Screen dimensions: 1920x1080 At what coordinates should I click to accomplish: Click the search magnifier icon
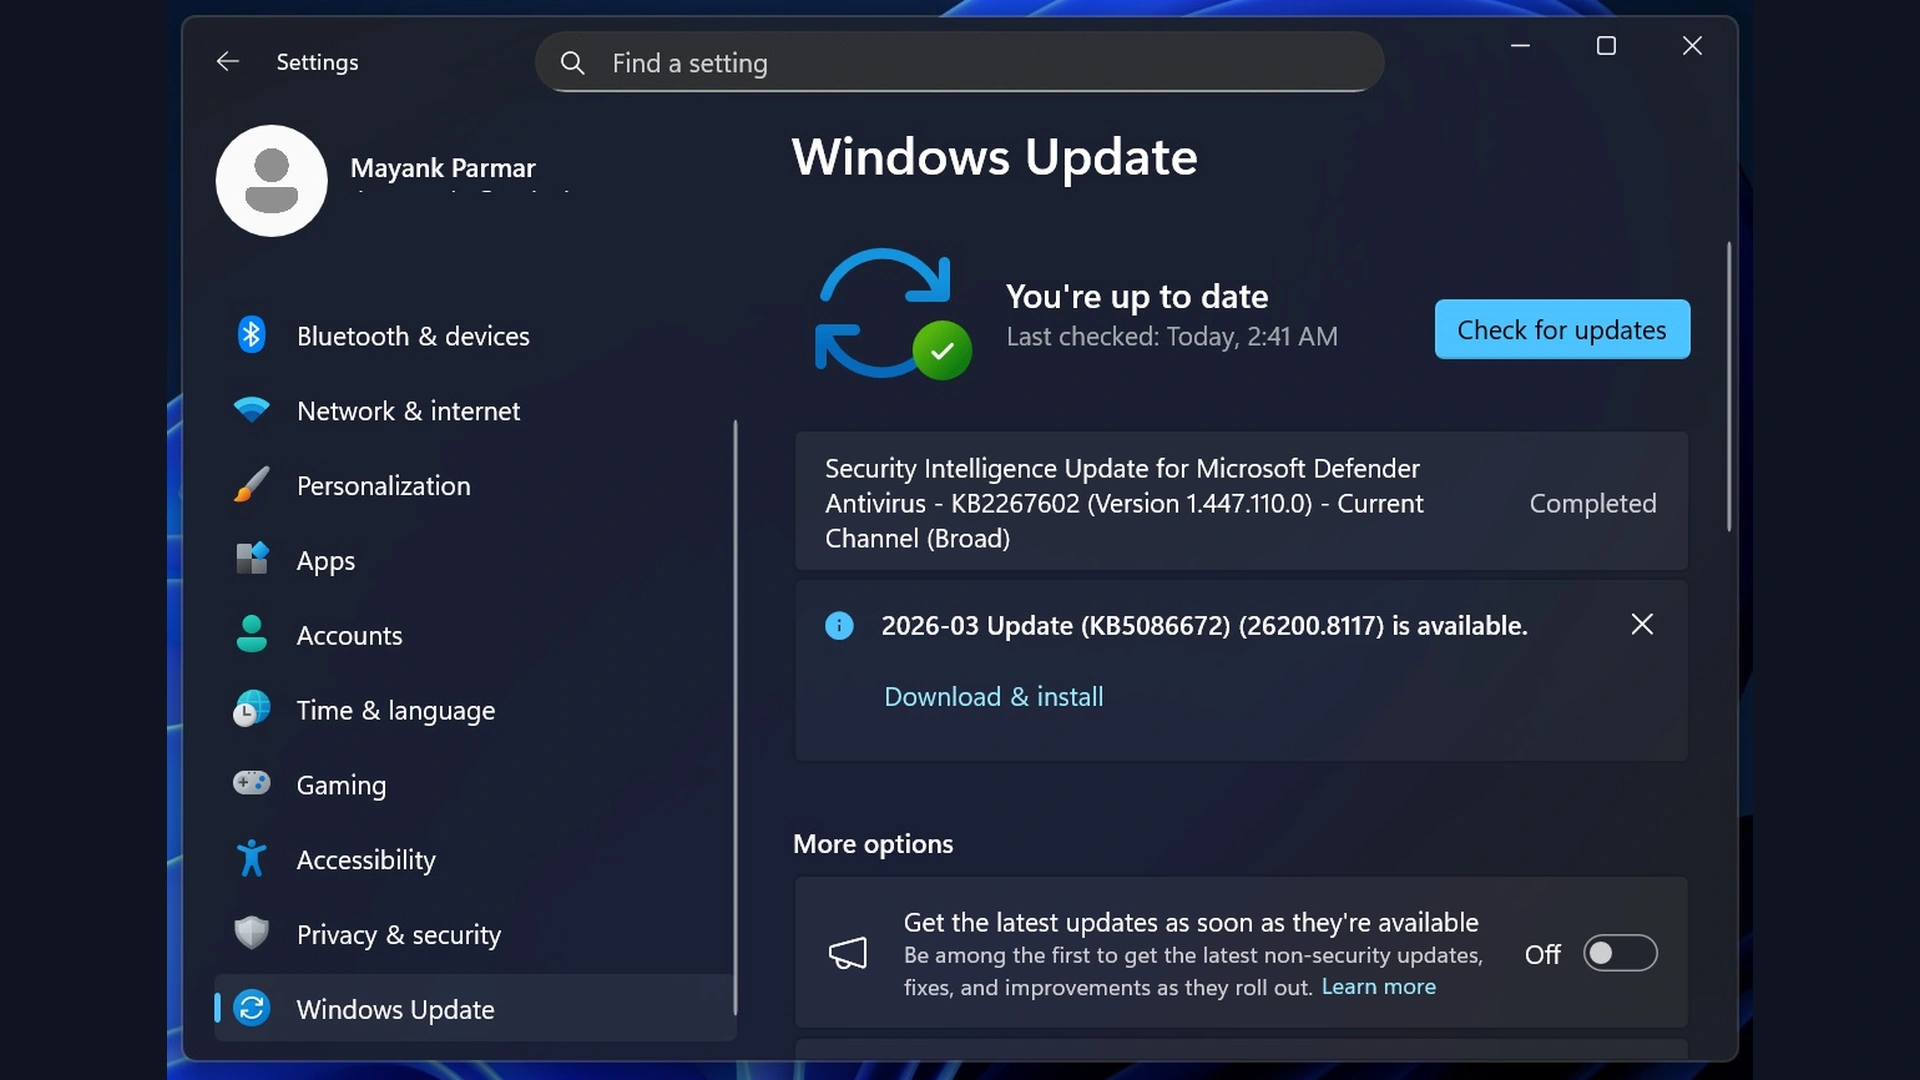point(573,62)
